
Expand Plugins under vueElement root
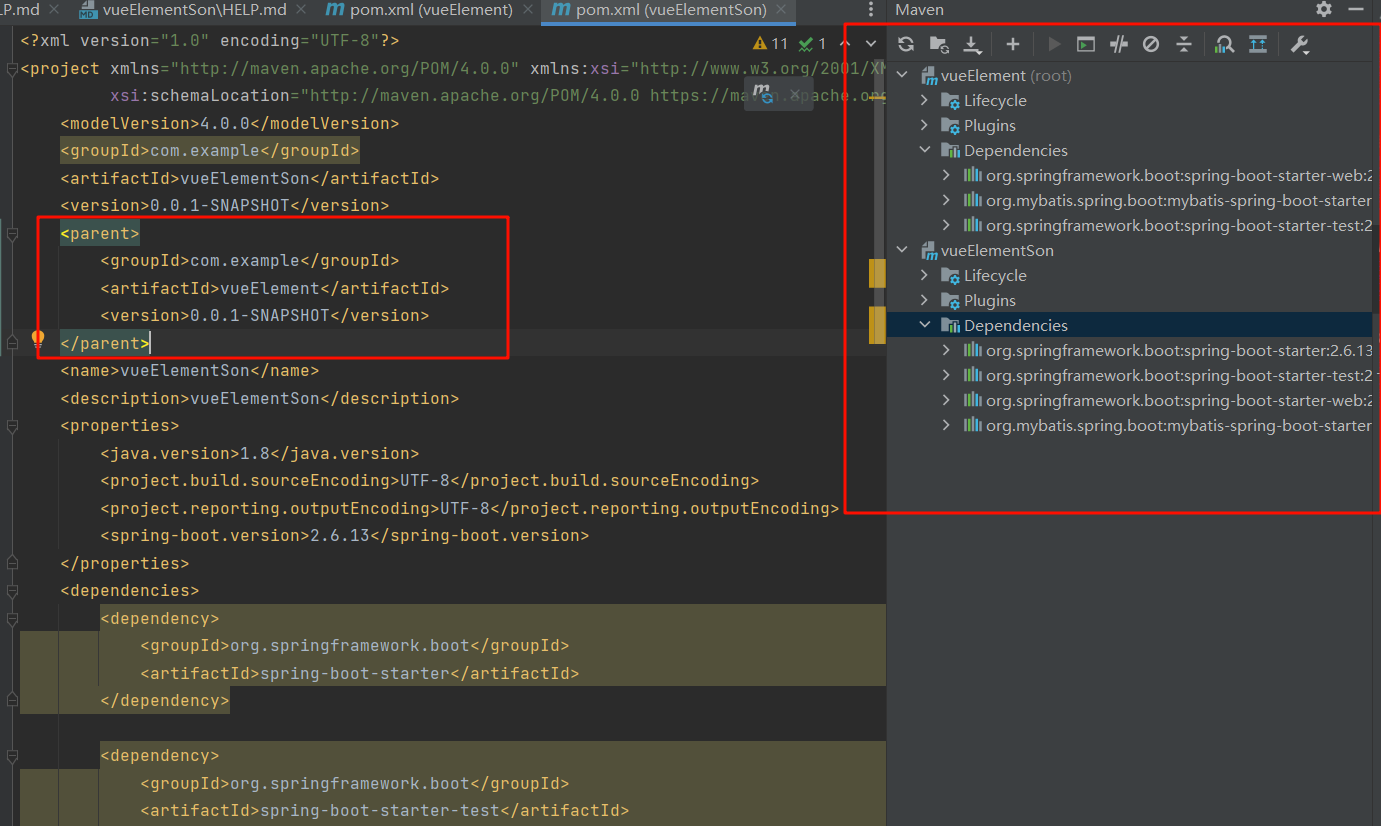925,125
